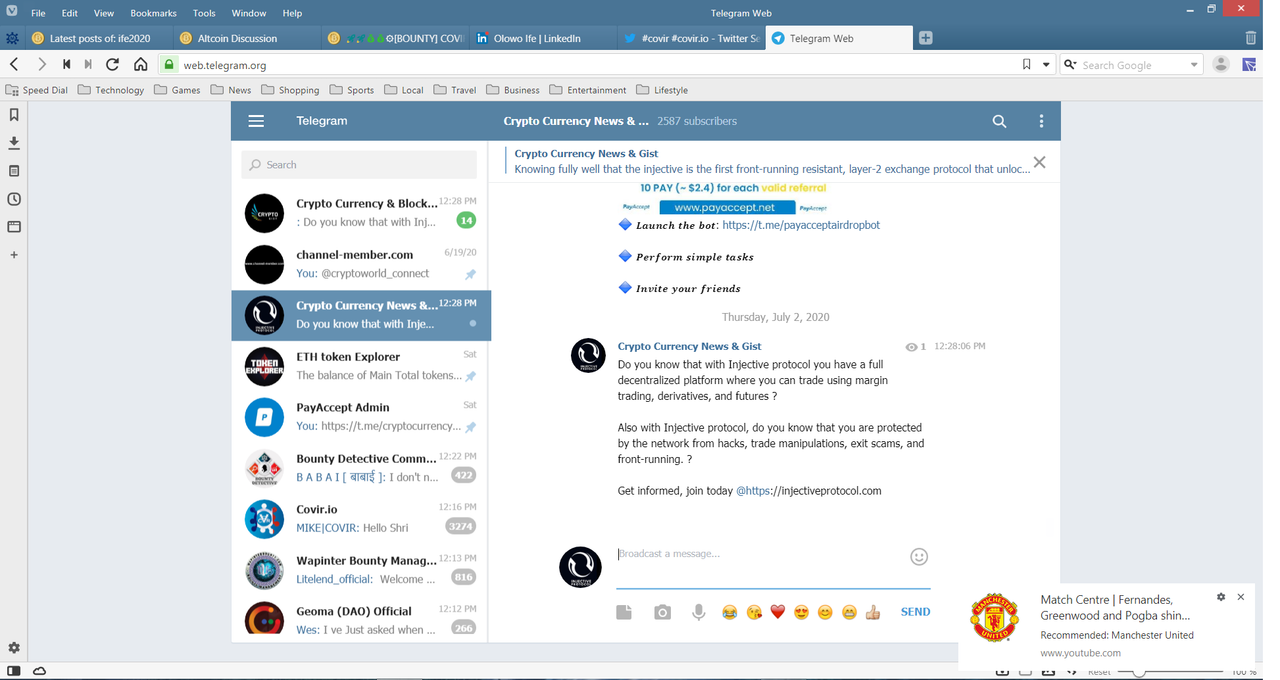Open the Wapinter Bounty Manag... chat
Screen dimensions: 1280x680
(361, 570)
